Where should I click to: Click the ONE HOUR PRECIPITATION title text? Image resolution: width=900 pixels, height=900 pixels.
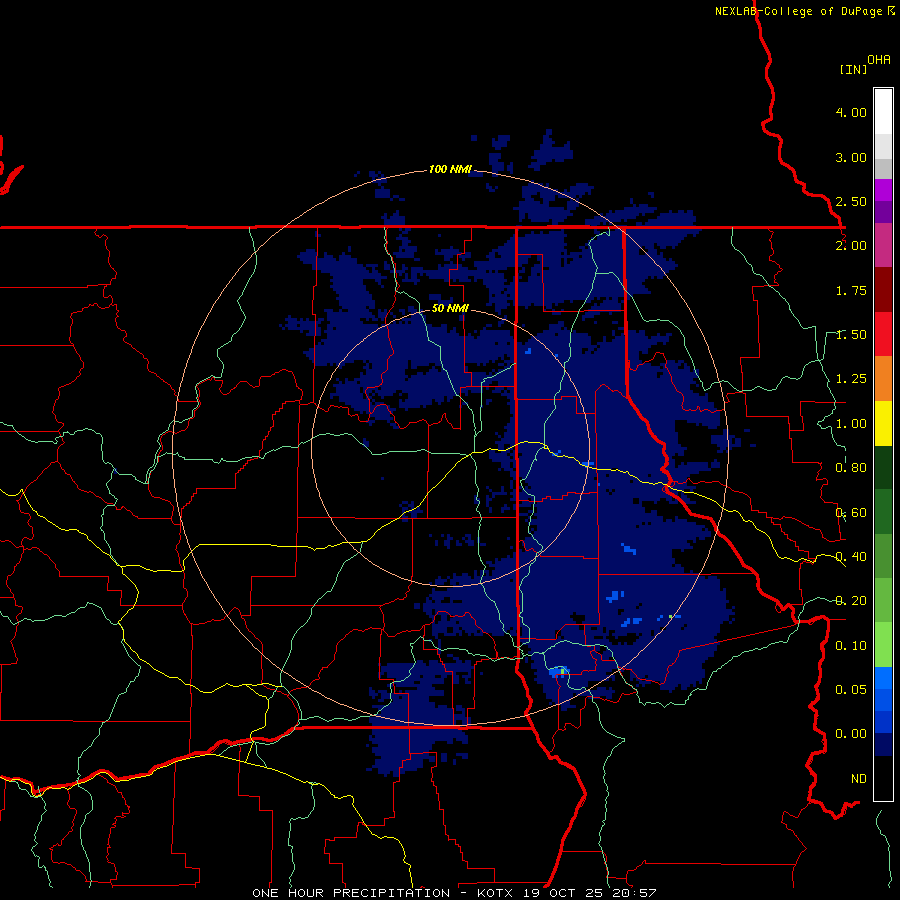tap(351, 893)
